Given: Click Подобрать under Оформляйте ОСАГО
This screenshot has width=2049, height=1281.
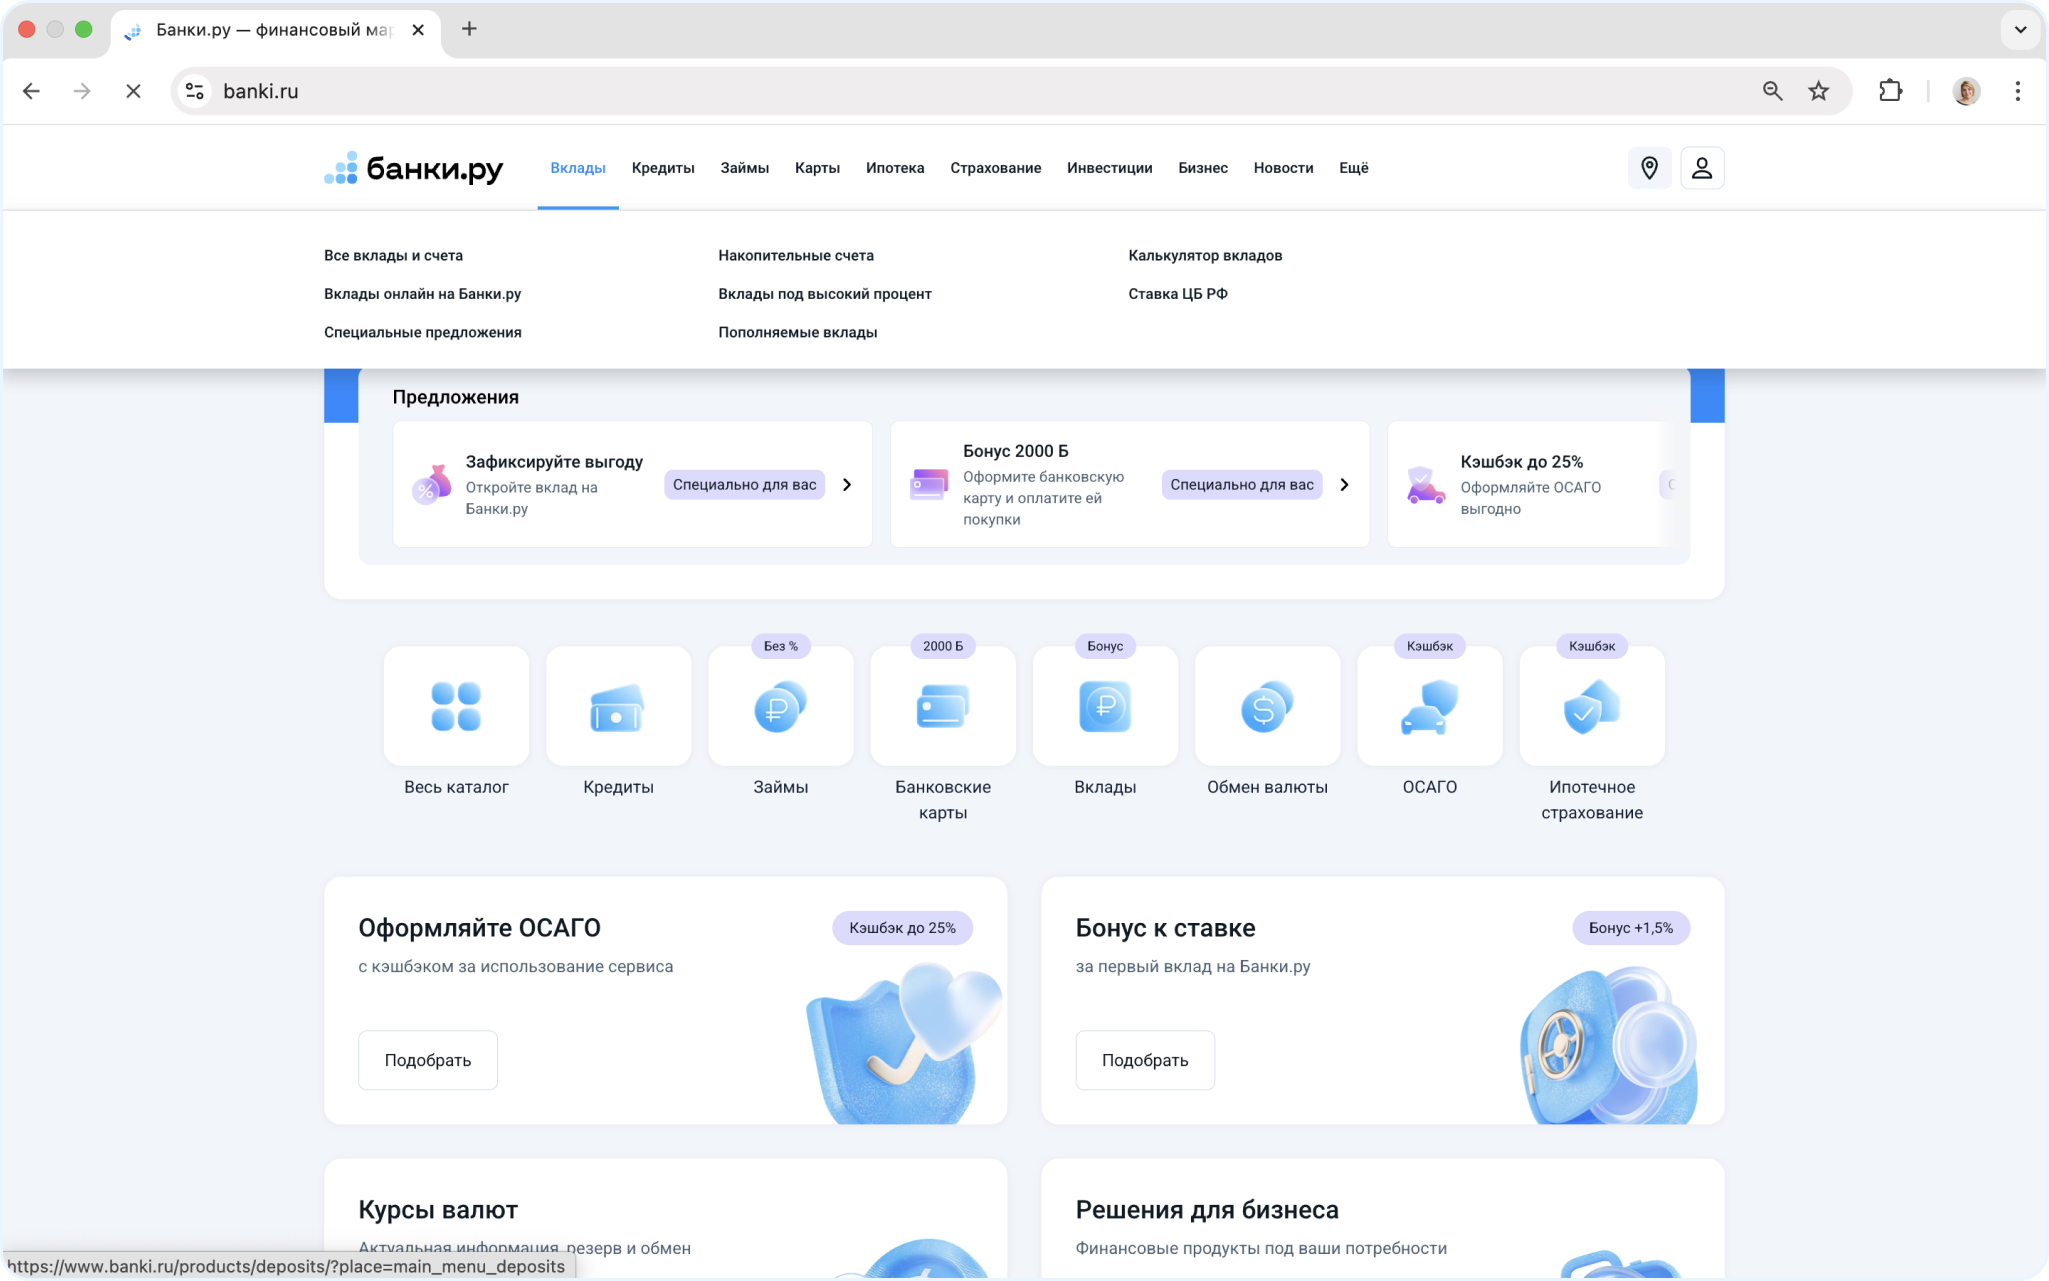Looking at the screenshot, I should point(428,1060).
